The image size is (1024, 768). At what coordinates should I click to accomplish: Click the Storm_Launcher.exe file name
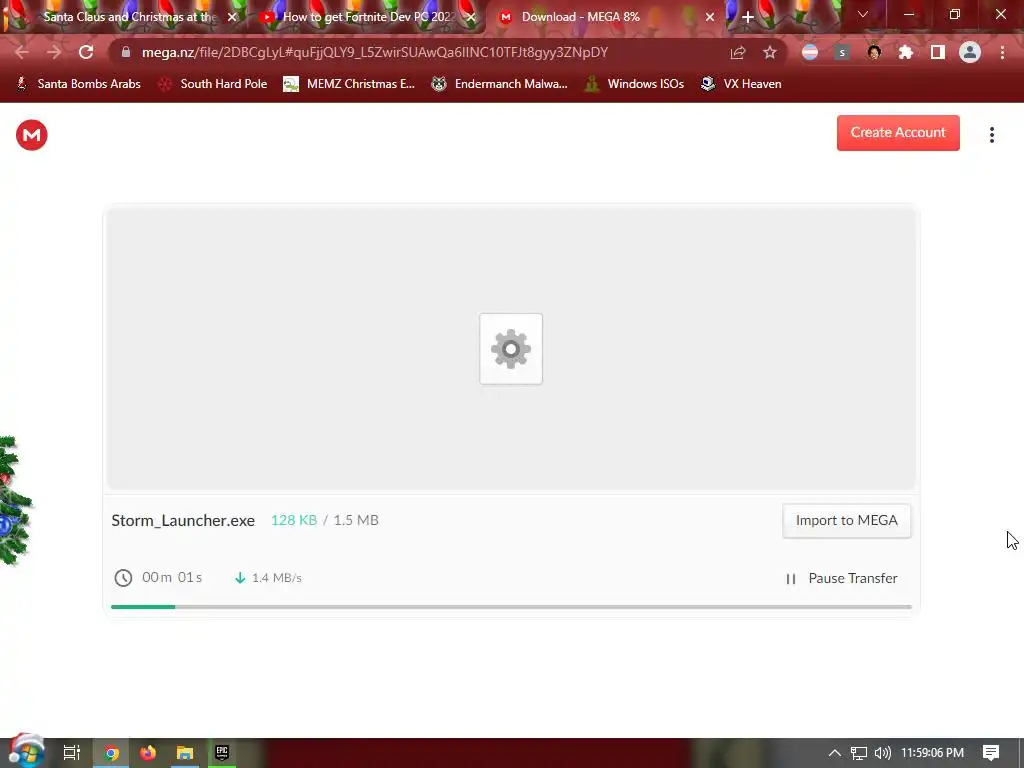coord(183,520)
